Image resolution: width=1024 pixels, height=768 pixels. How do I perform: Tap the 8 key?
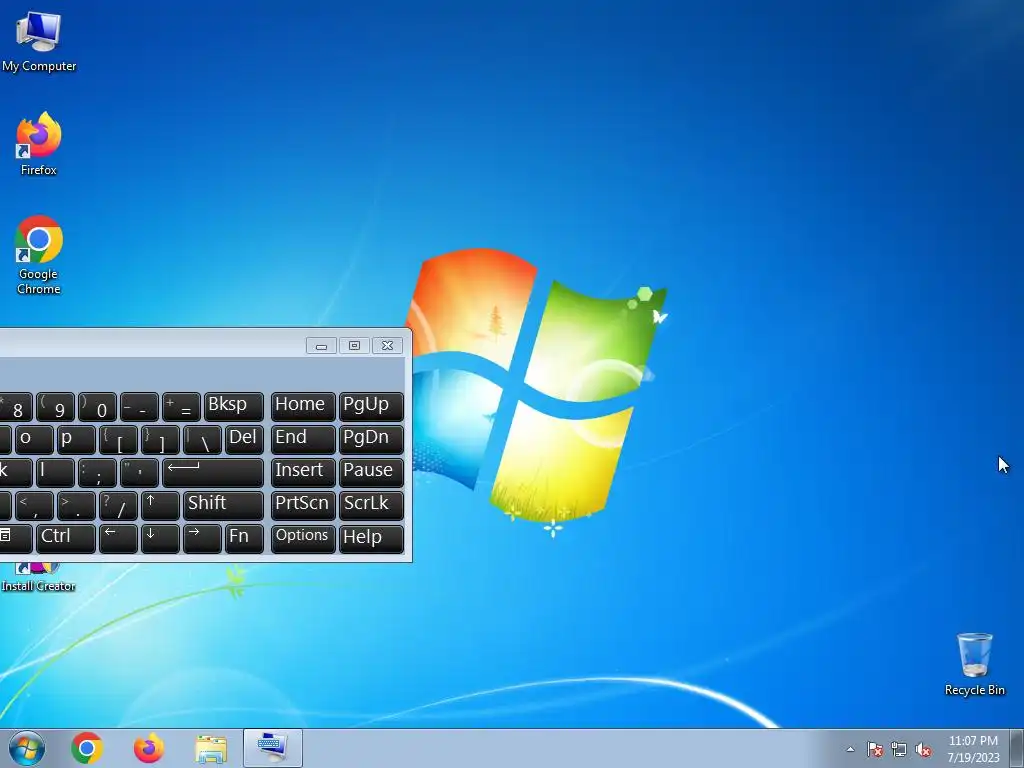point(16,406)
